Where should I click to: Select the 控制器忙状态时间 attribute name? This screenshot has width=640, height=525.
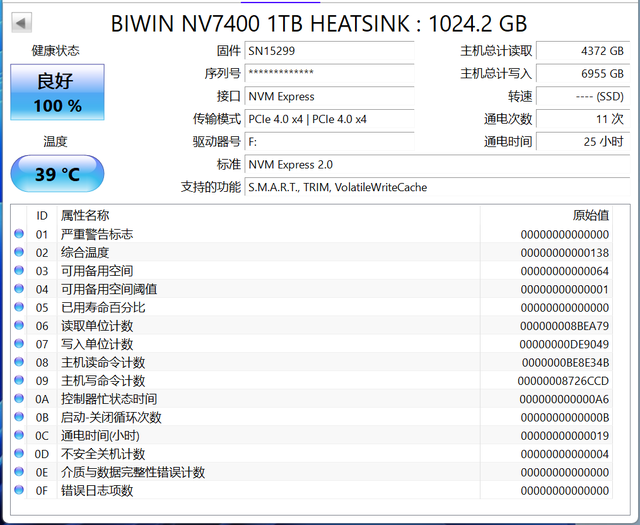coord(109,399)
